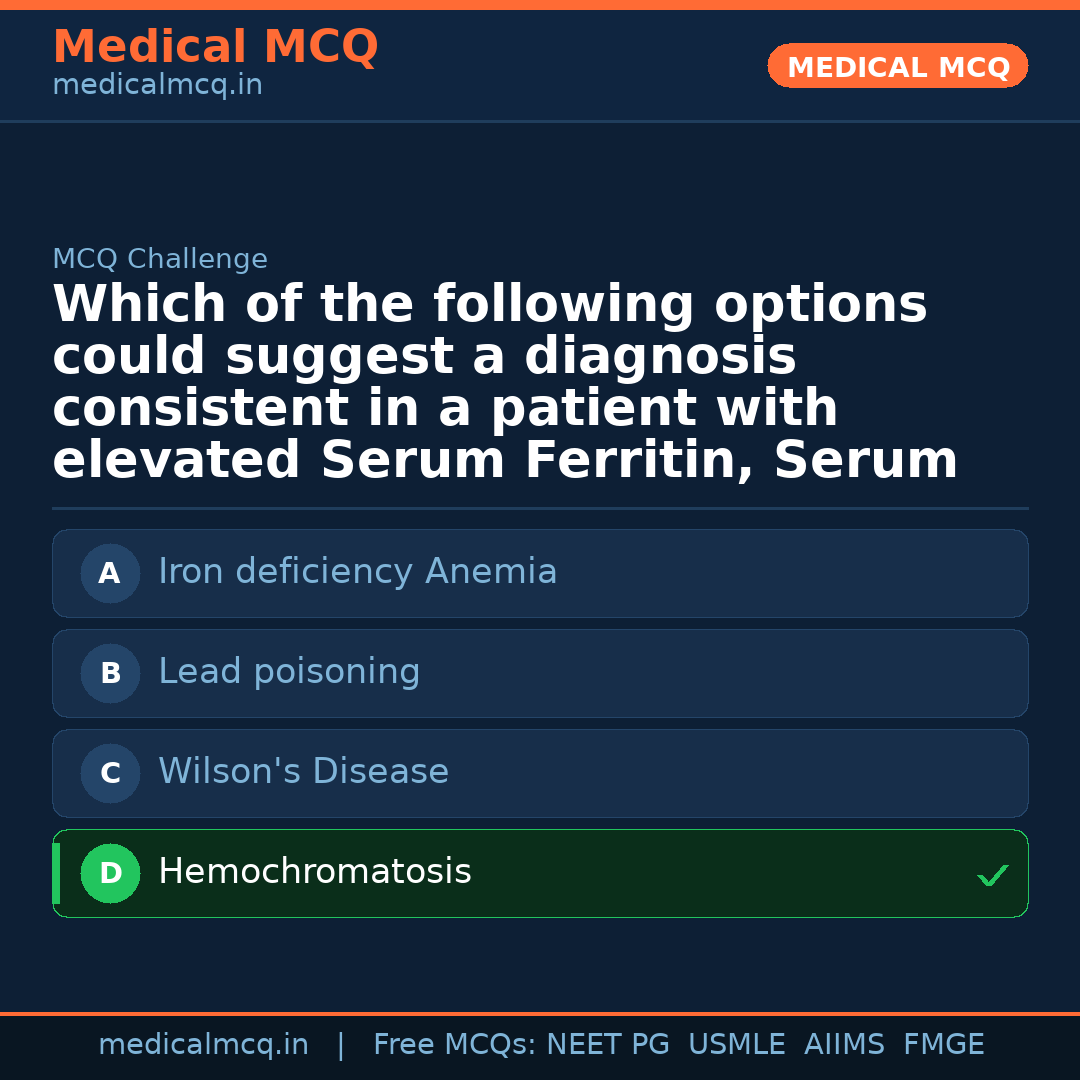Click USMLE in the footer

click(x=736, y=1045)
